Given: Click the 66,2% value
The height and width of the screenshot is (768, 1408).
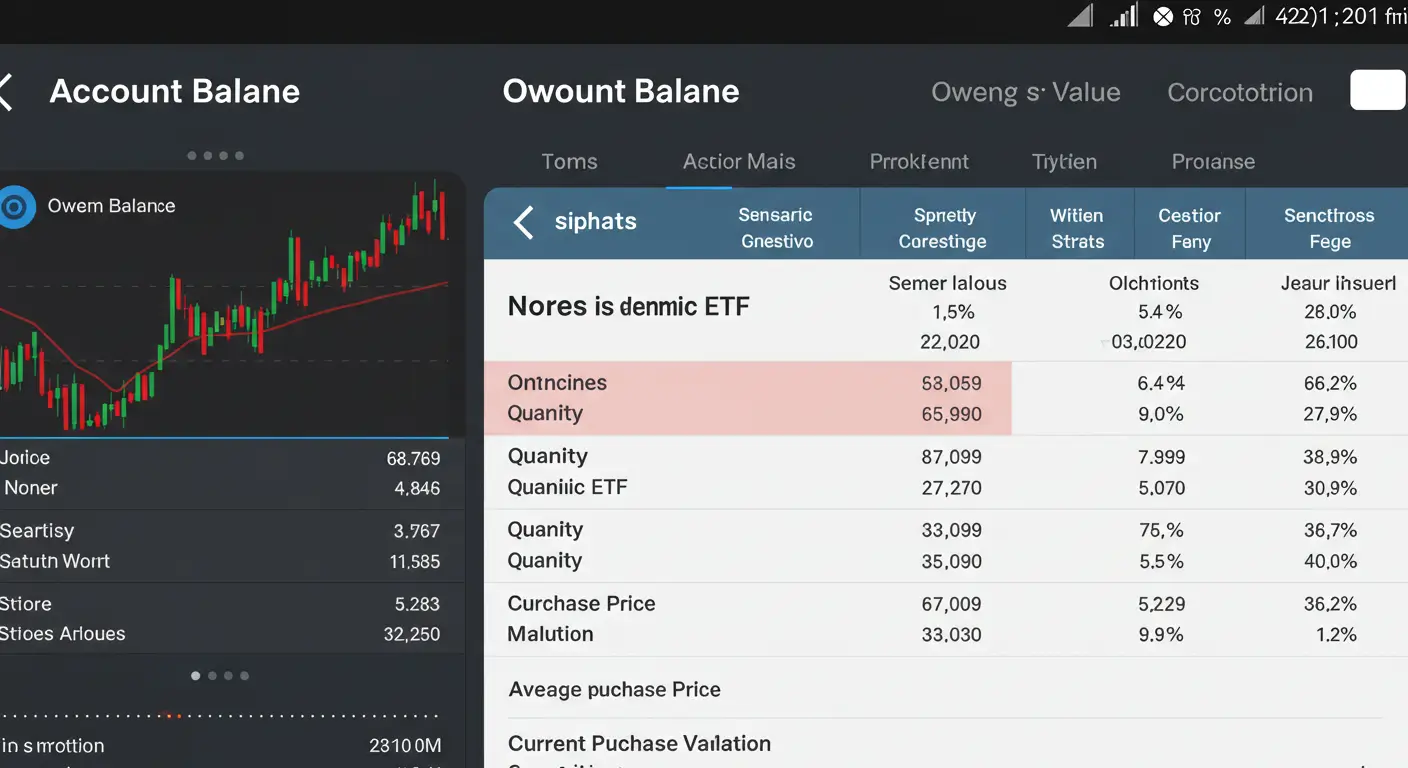Looking at the screenshot, I should point(1330,384).
